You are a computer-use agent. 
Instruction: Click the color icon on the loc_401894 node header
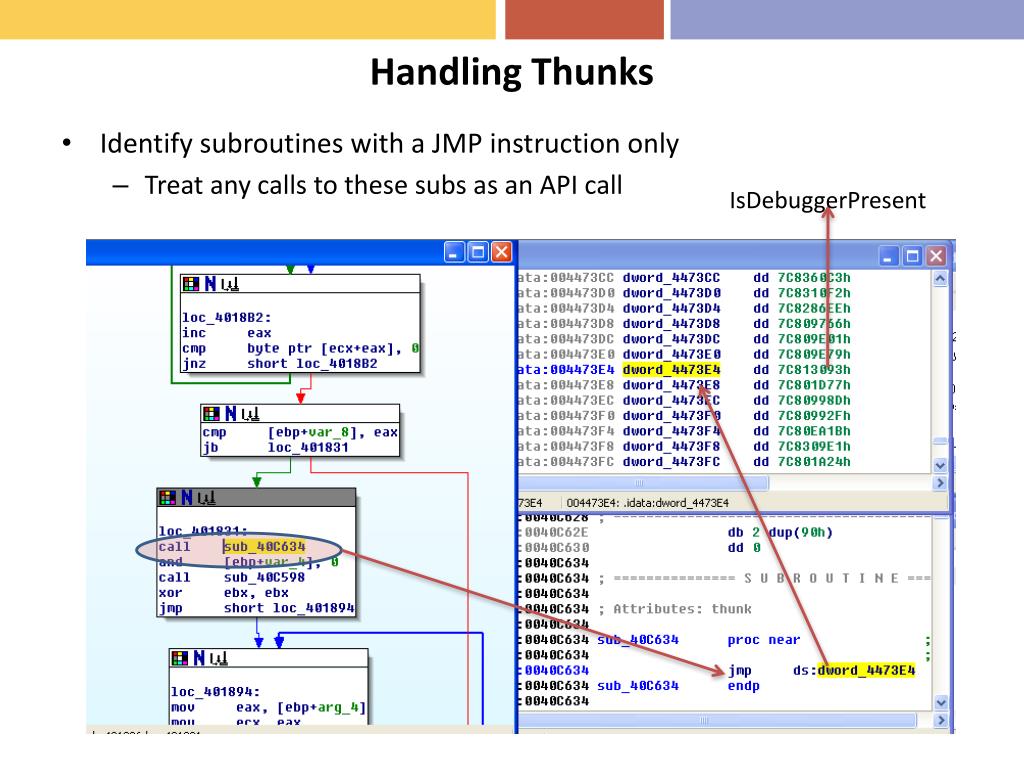pyautogui.click(x=180, y=658)
